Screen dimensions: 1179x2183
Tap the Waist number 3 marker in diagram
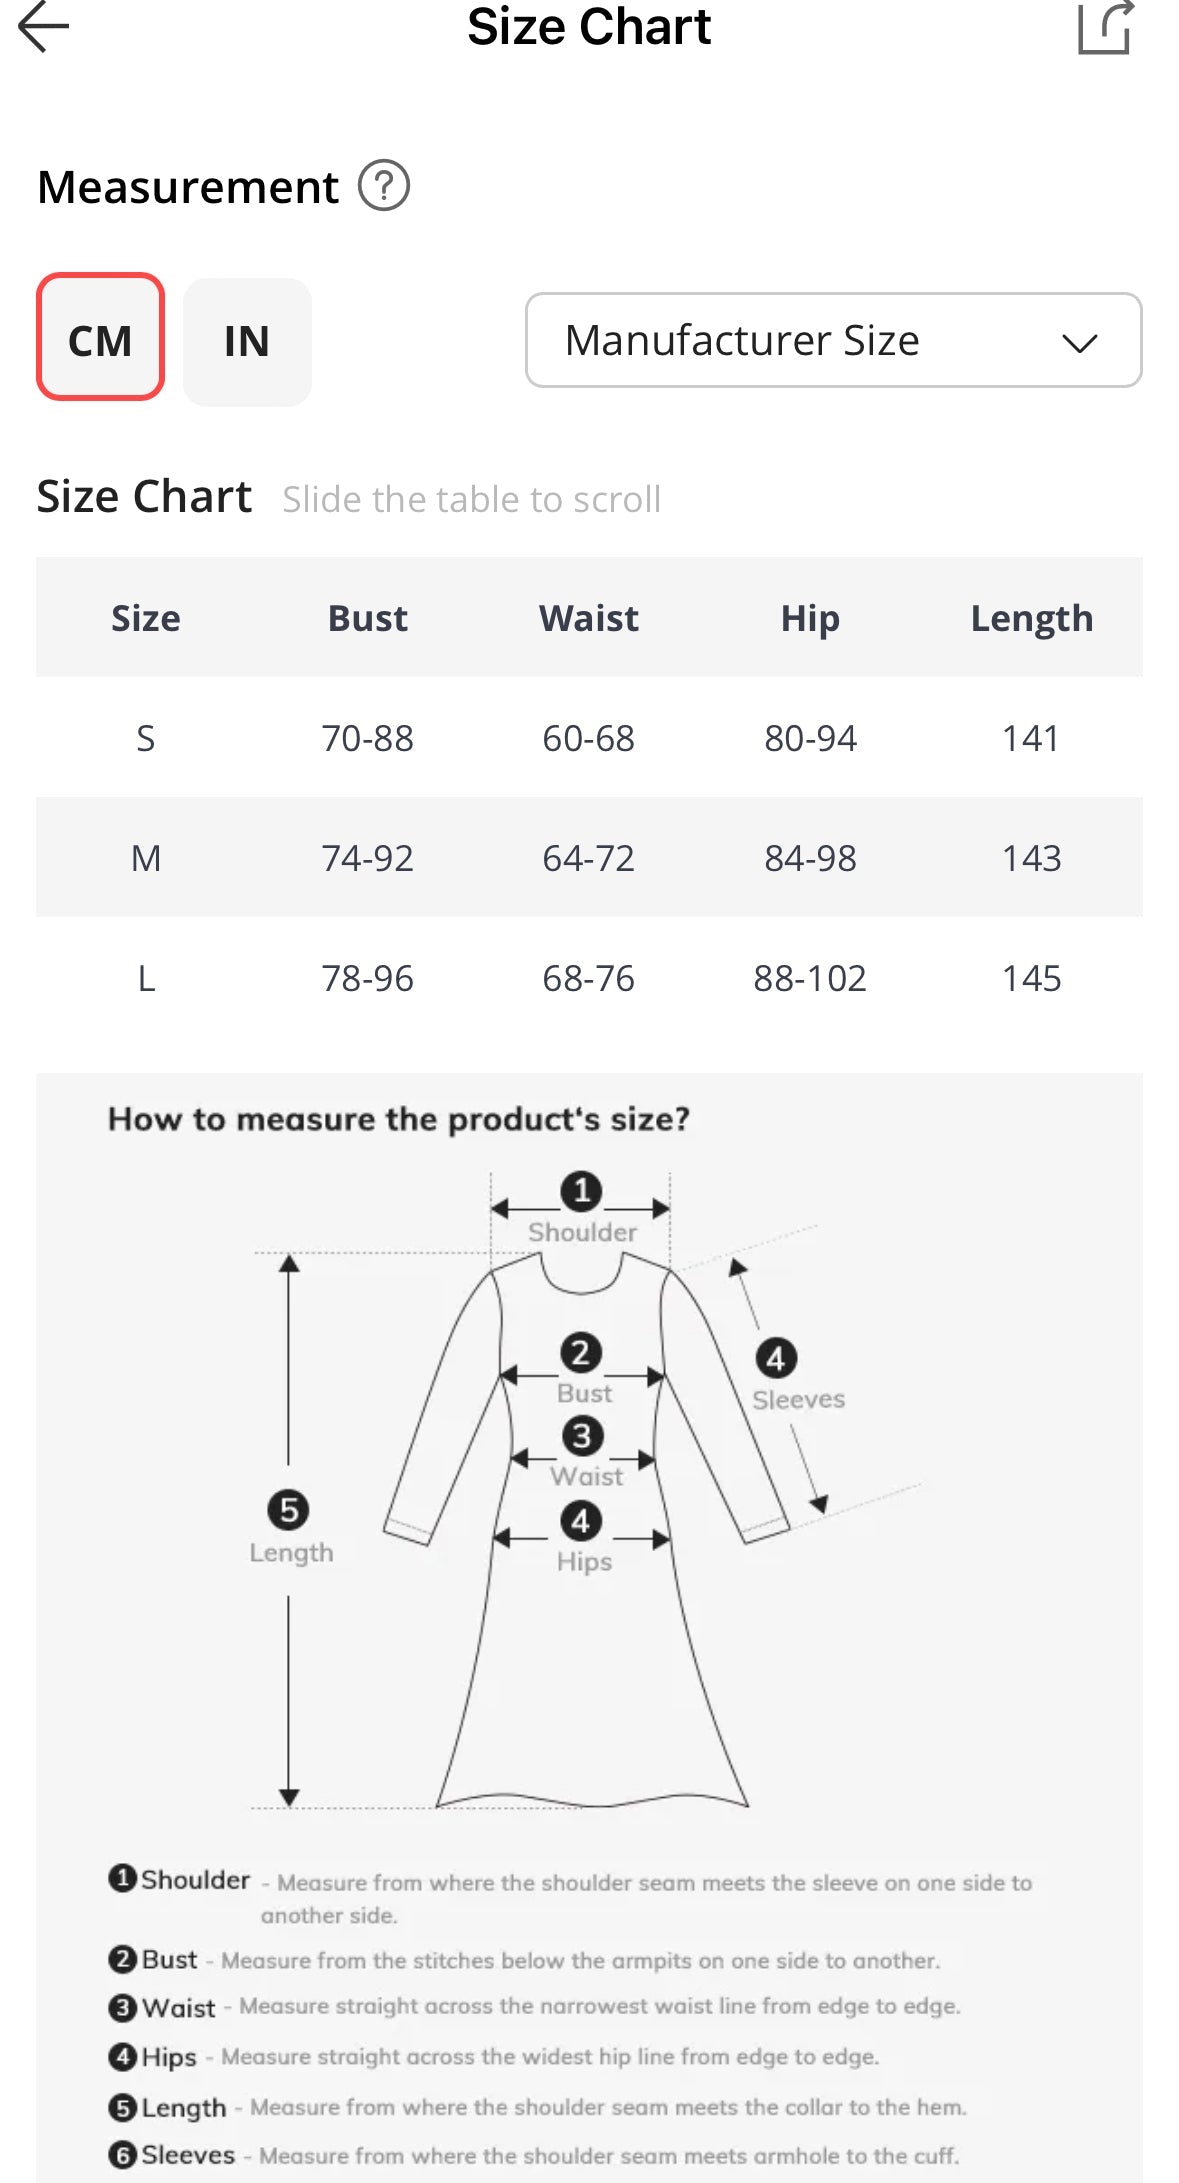pyautogui.click(x=582, y=1436)
